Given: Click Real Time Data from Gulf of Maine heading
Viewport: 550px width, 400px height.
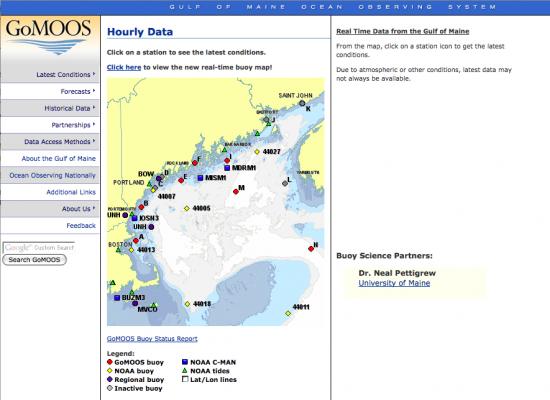Looking at the screenshot, I should click(x=403, y=31).
